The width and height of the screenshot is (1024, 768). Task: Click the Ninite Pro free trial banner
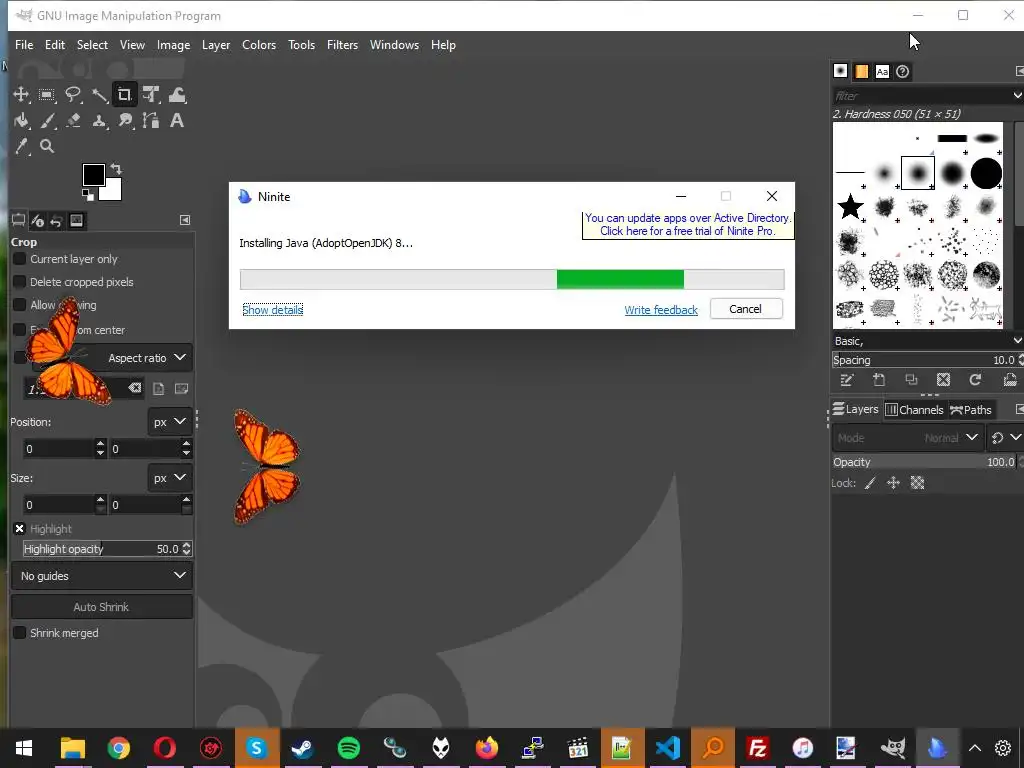[688, 225]
